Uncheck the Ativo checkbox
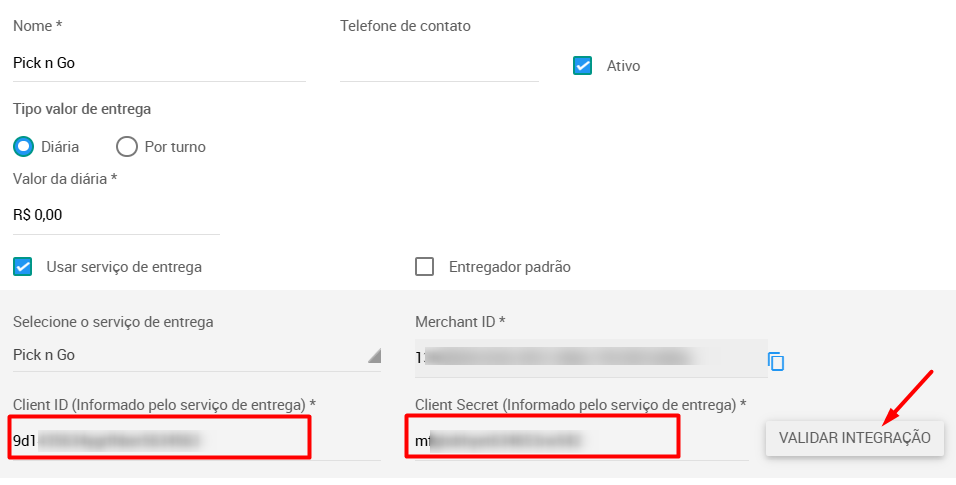The width and height of the screenshot is (956, 485). tap(582, 65)
